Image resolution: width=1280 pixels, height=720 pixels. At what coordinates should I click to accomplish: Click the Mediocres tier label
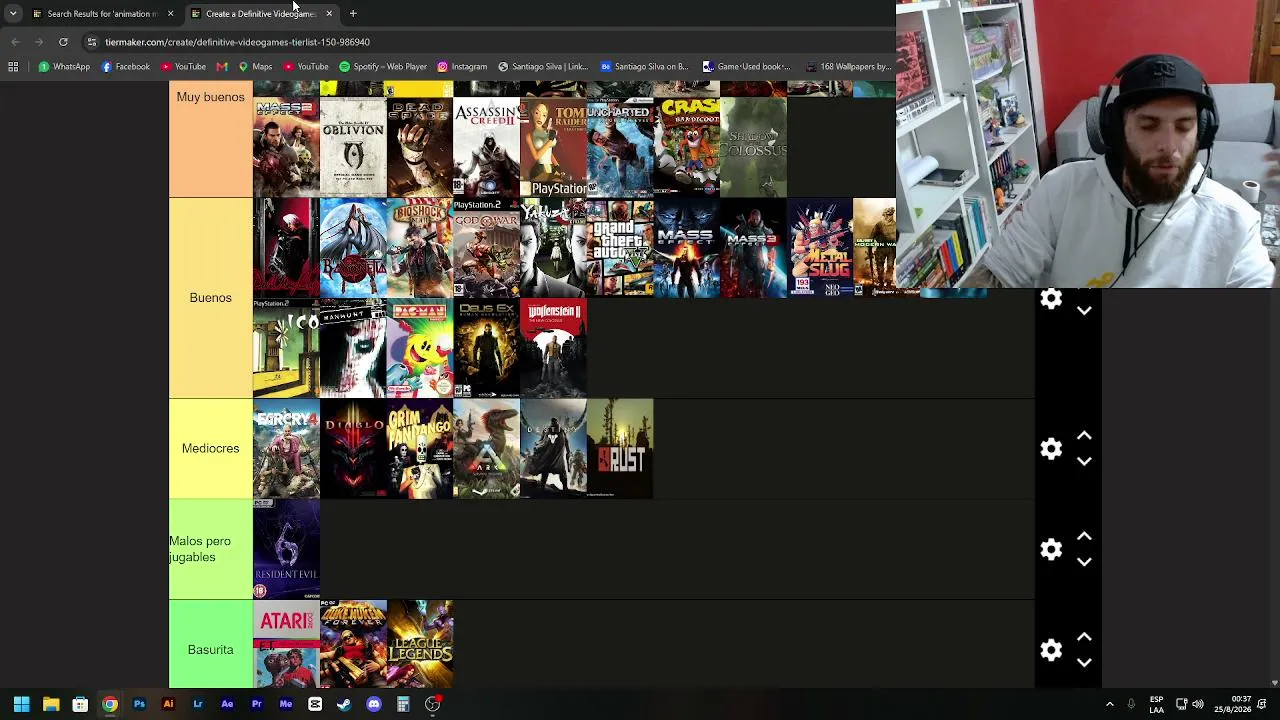210,449
